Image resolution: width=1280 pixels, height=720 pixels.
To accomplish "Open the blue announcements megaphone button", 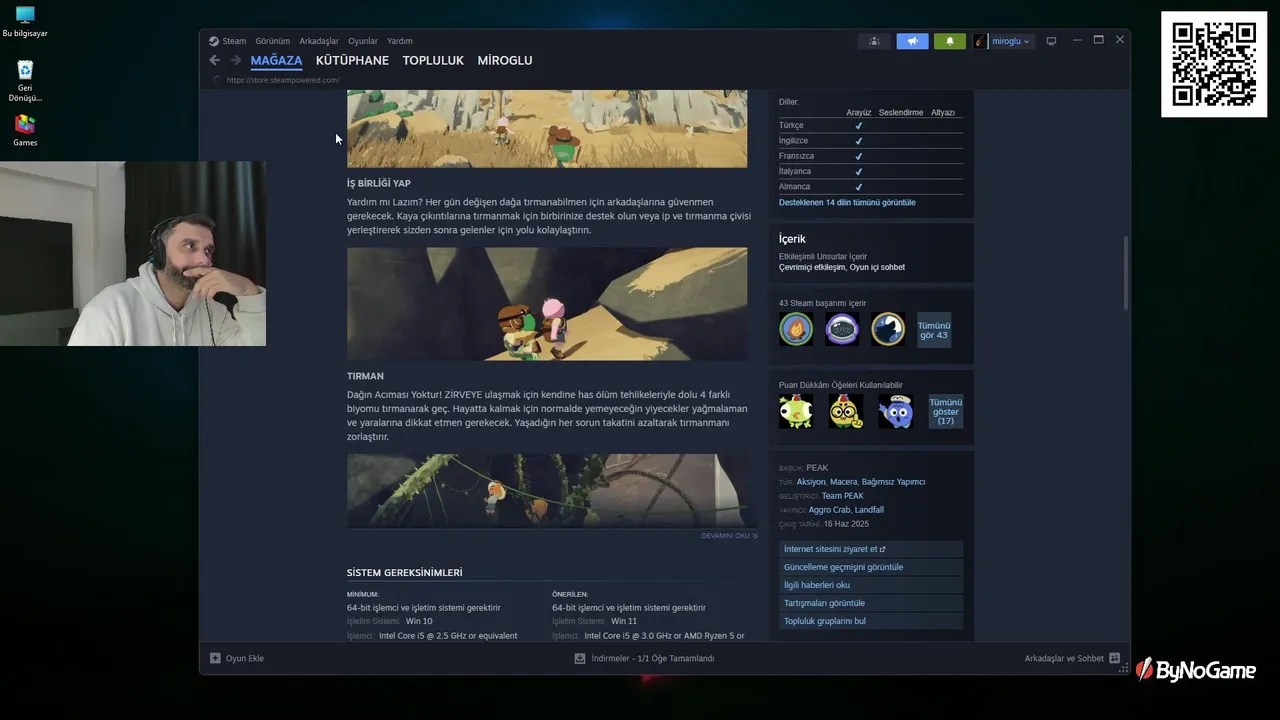I will click(x=912, y=41).
